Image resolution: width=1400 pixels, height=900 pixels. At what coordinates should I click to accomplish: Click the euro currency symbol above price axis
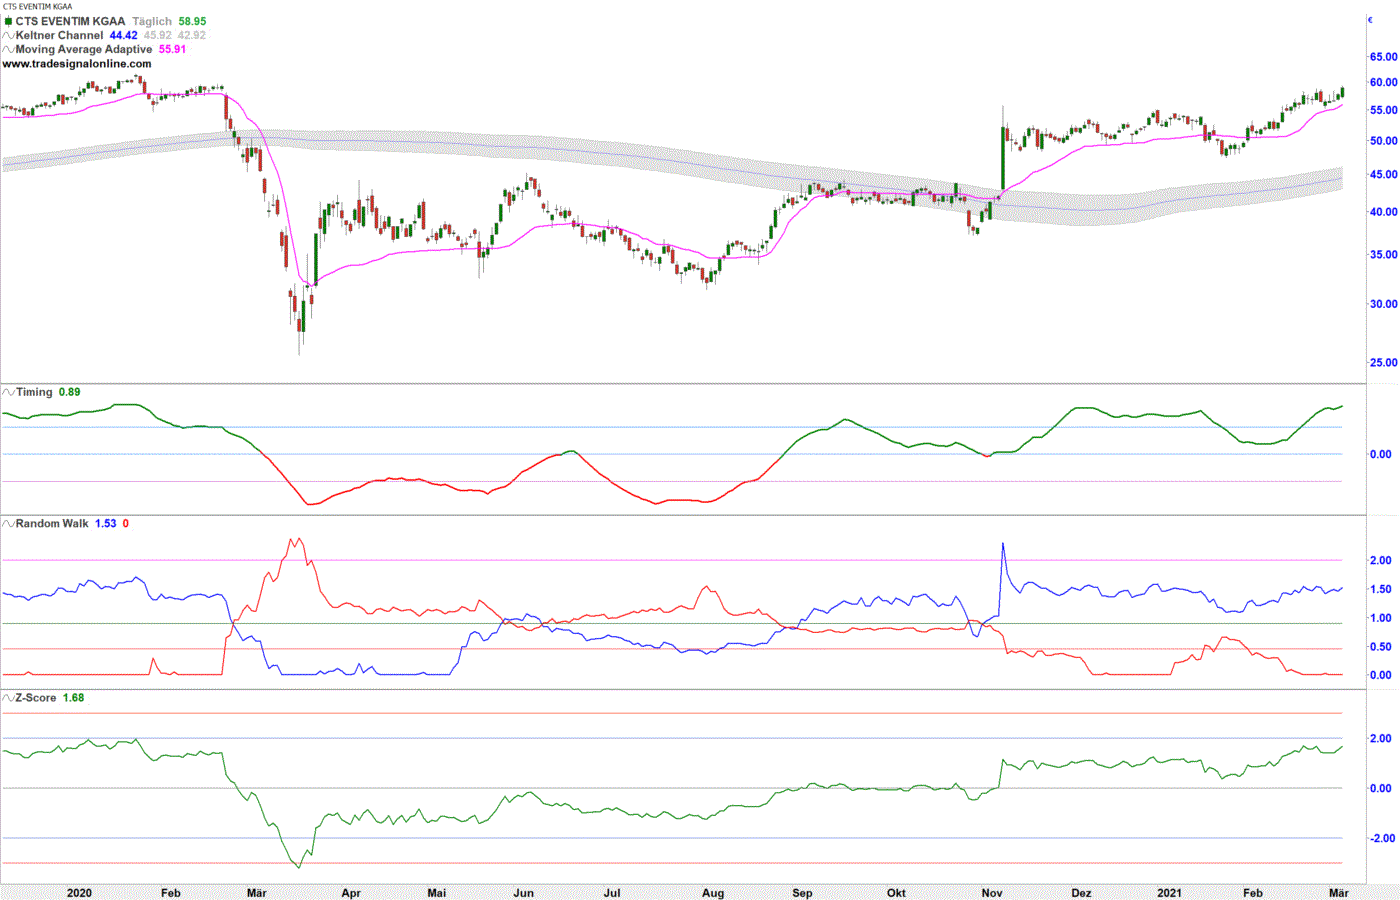tap(1370, 20)
